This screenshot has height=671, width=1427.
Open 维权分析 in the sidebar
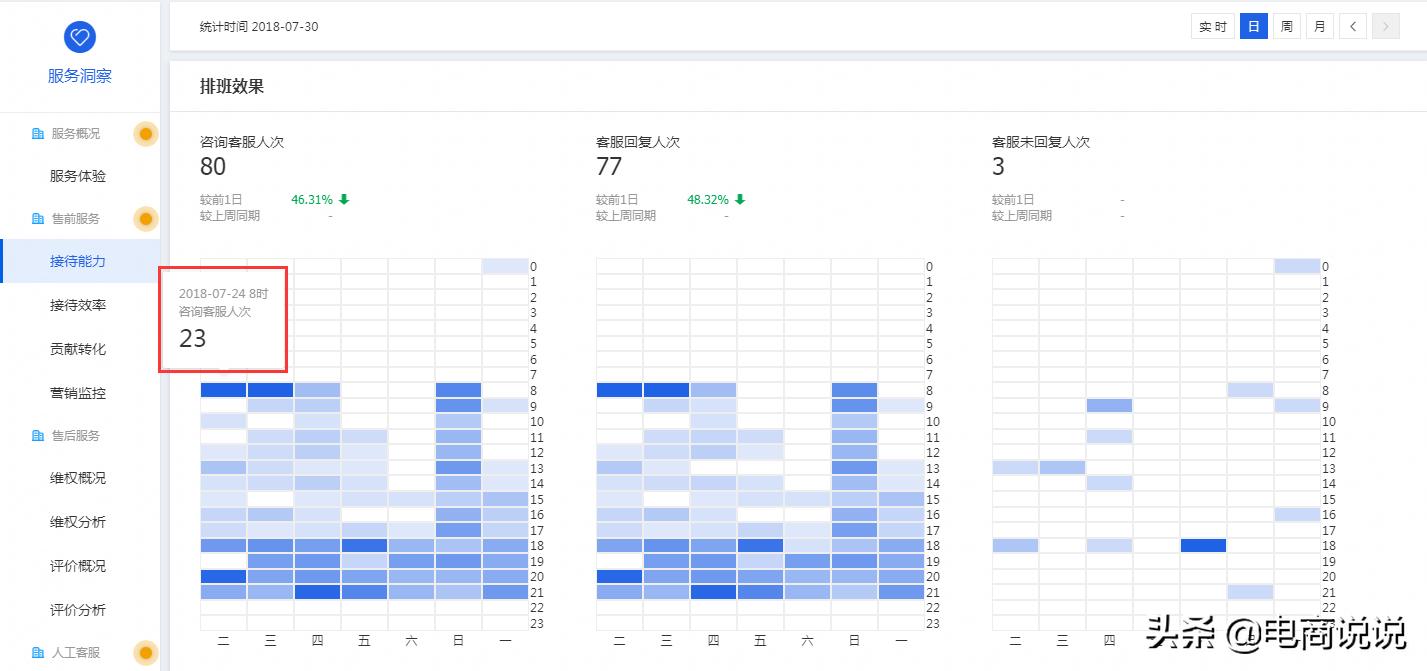tap(78, 522)
